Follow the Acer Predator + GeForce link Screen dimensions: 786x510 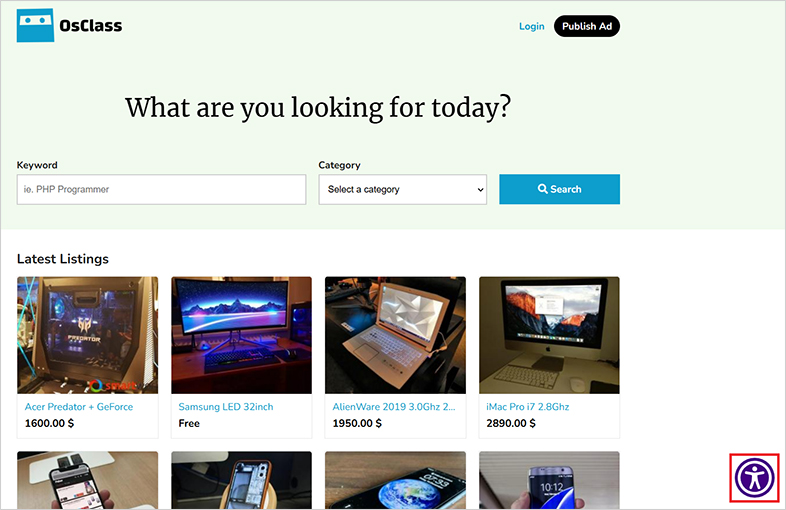point(79,407)
